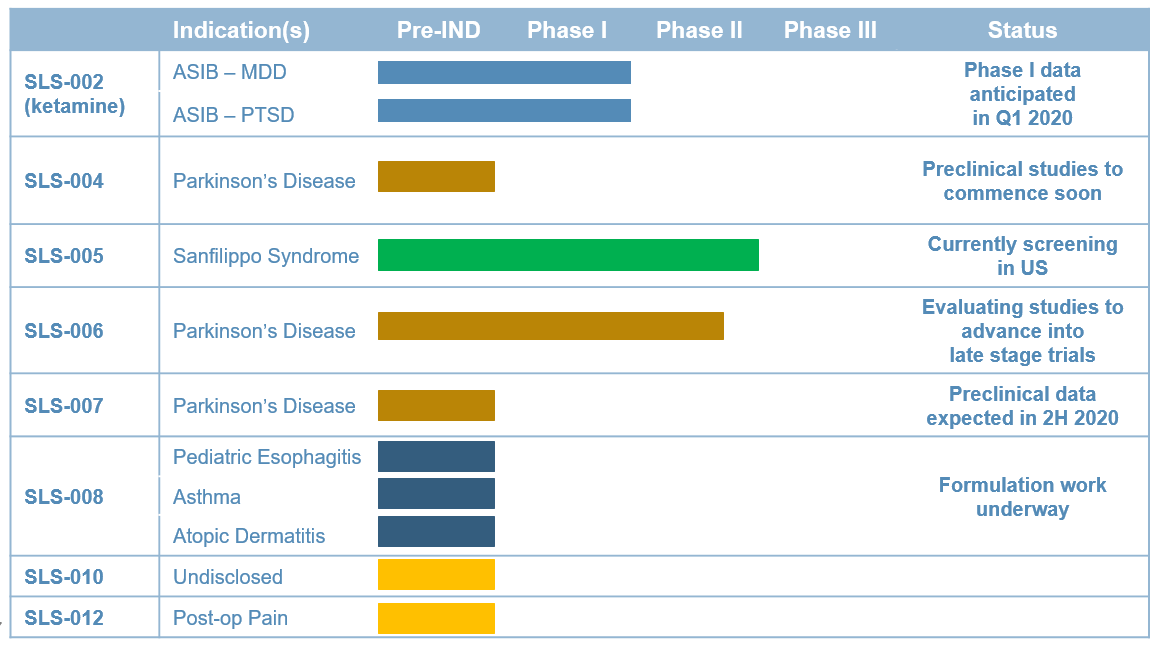Select the yellow Undisclosed SLS-010 bar

(x=436, y=575)
